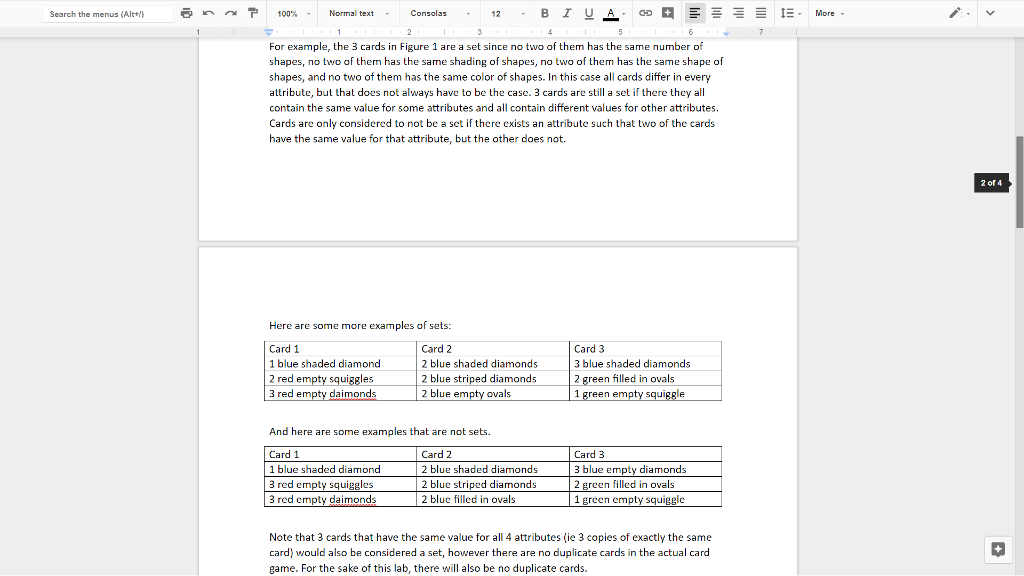Print the document
Screen dimensions: 1024x576
(x=187, y=13)
